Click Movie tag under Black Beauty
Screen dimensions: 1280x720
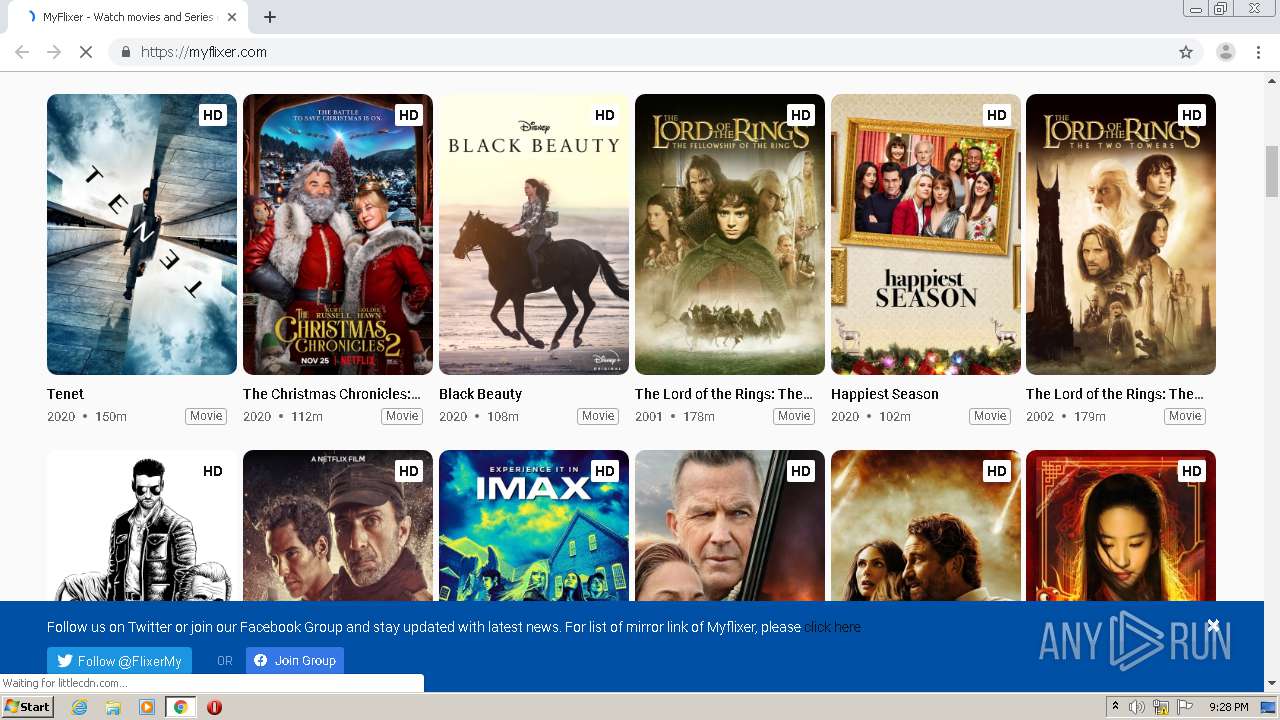(x=598, y=416)
